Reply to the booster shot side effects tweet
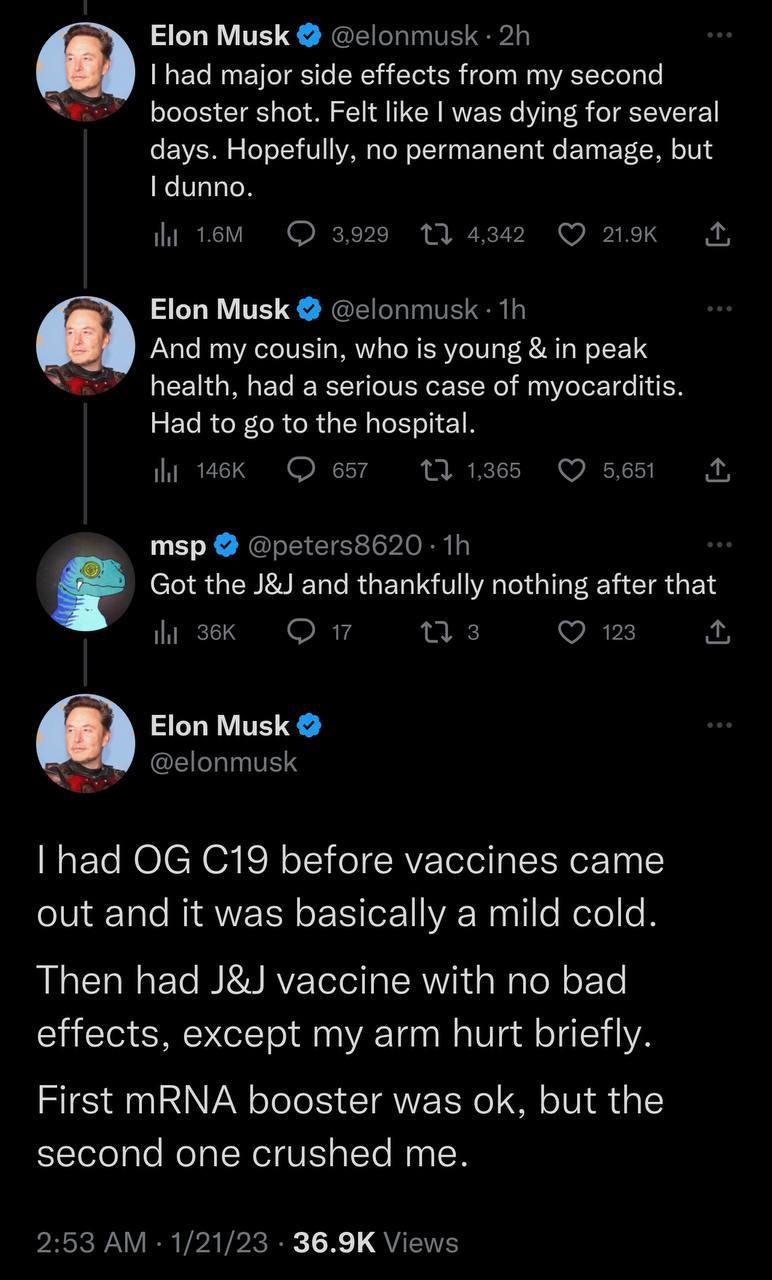 point(302,234)
